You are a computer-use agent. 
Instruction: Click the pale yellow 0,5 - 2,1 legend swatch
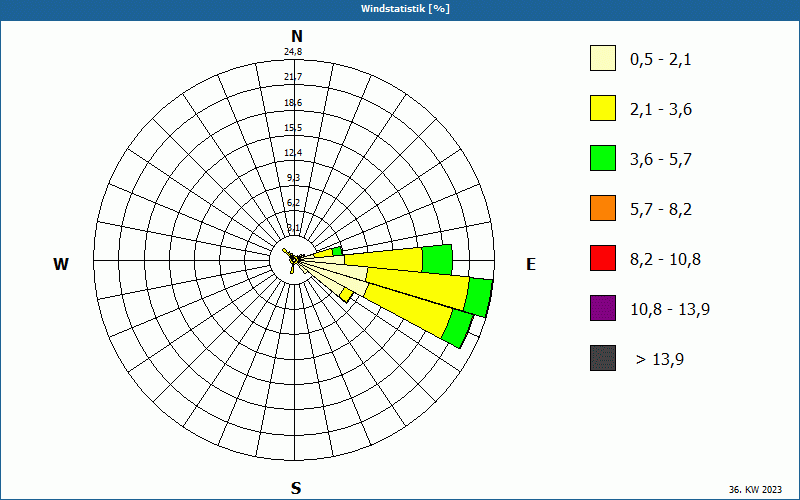(x=603, y=58)
